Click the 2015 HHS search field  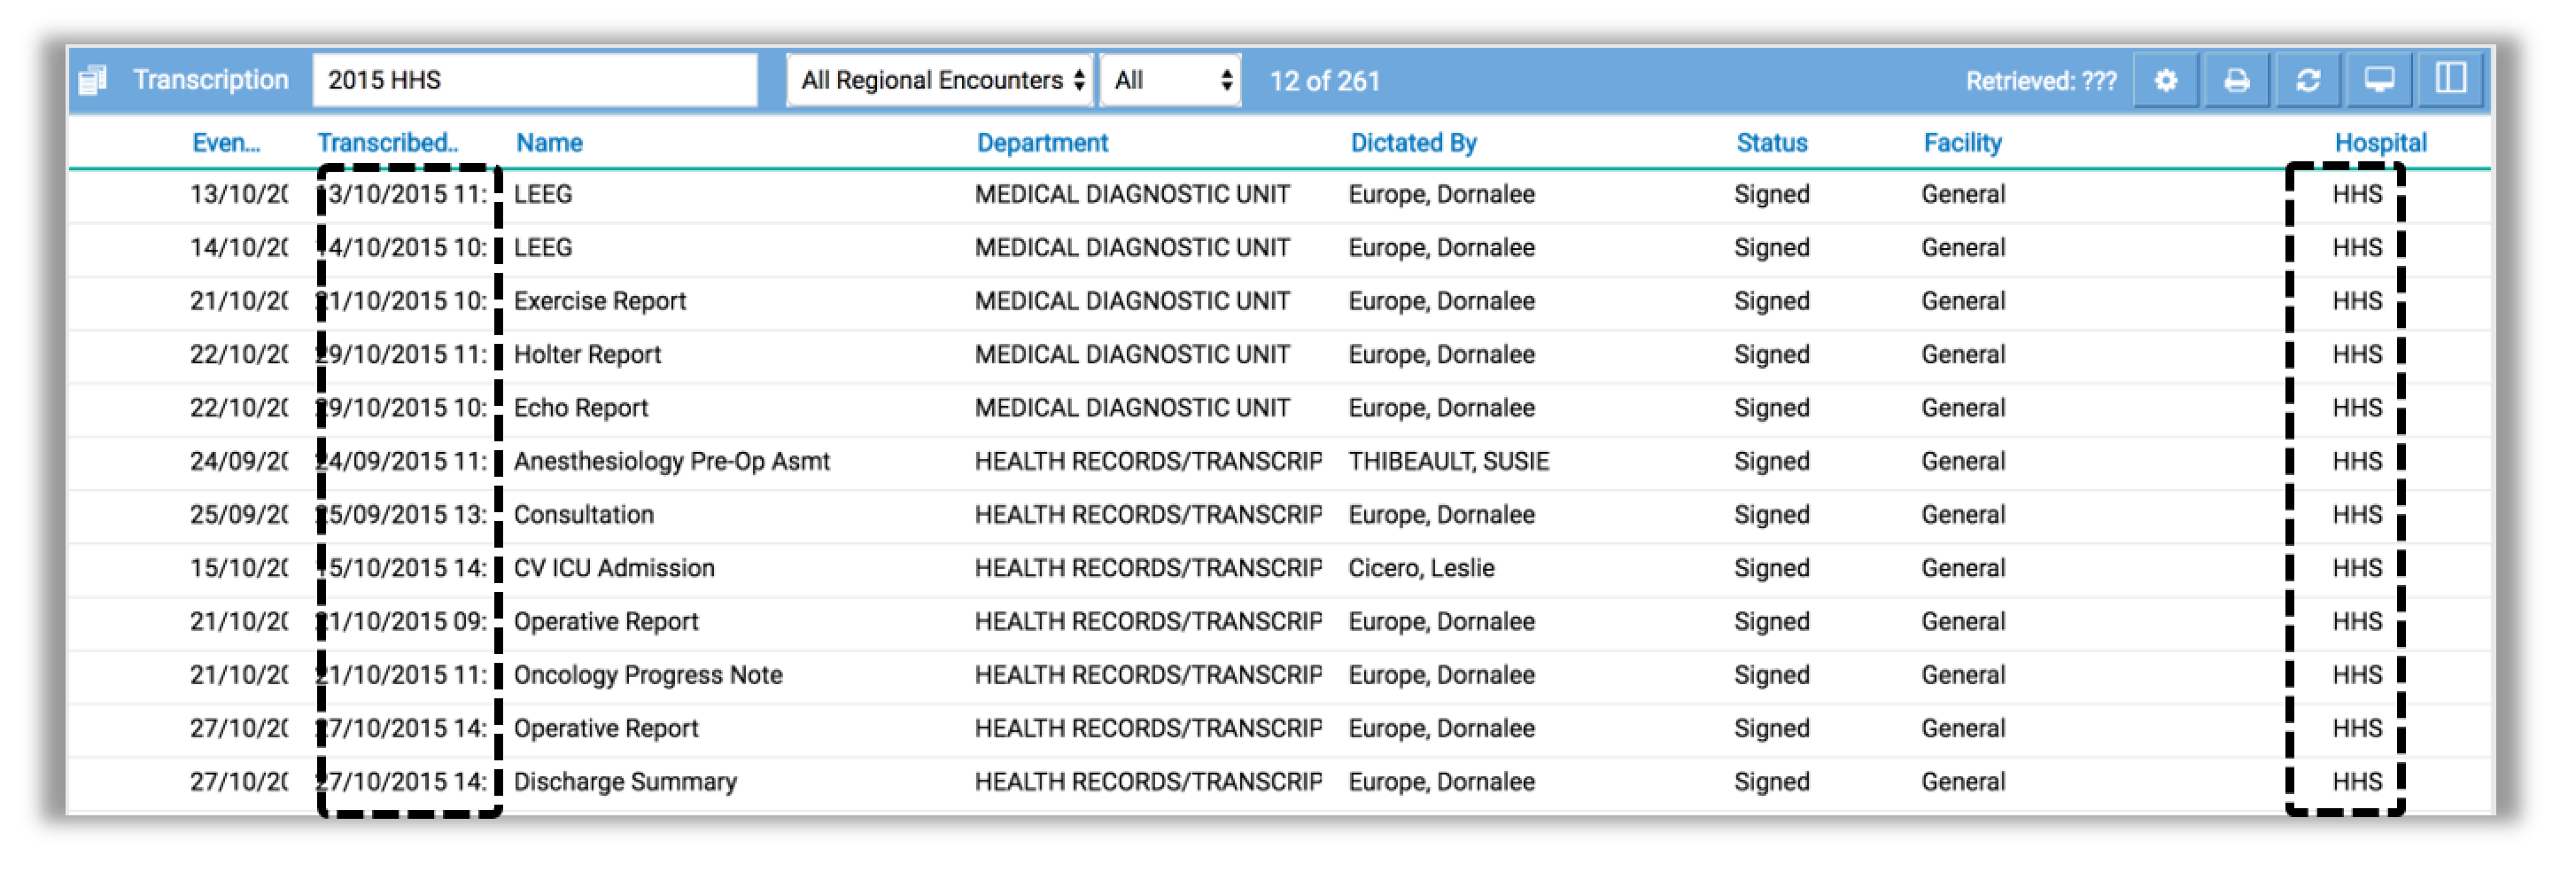(x=534, y=80)
